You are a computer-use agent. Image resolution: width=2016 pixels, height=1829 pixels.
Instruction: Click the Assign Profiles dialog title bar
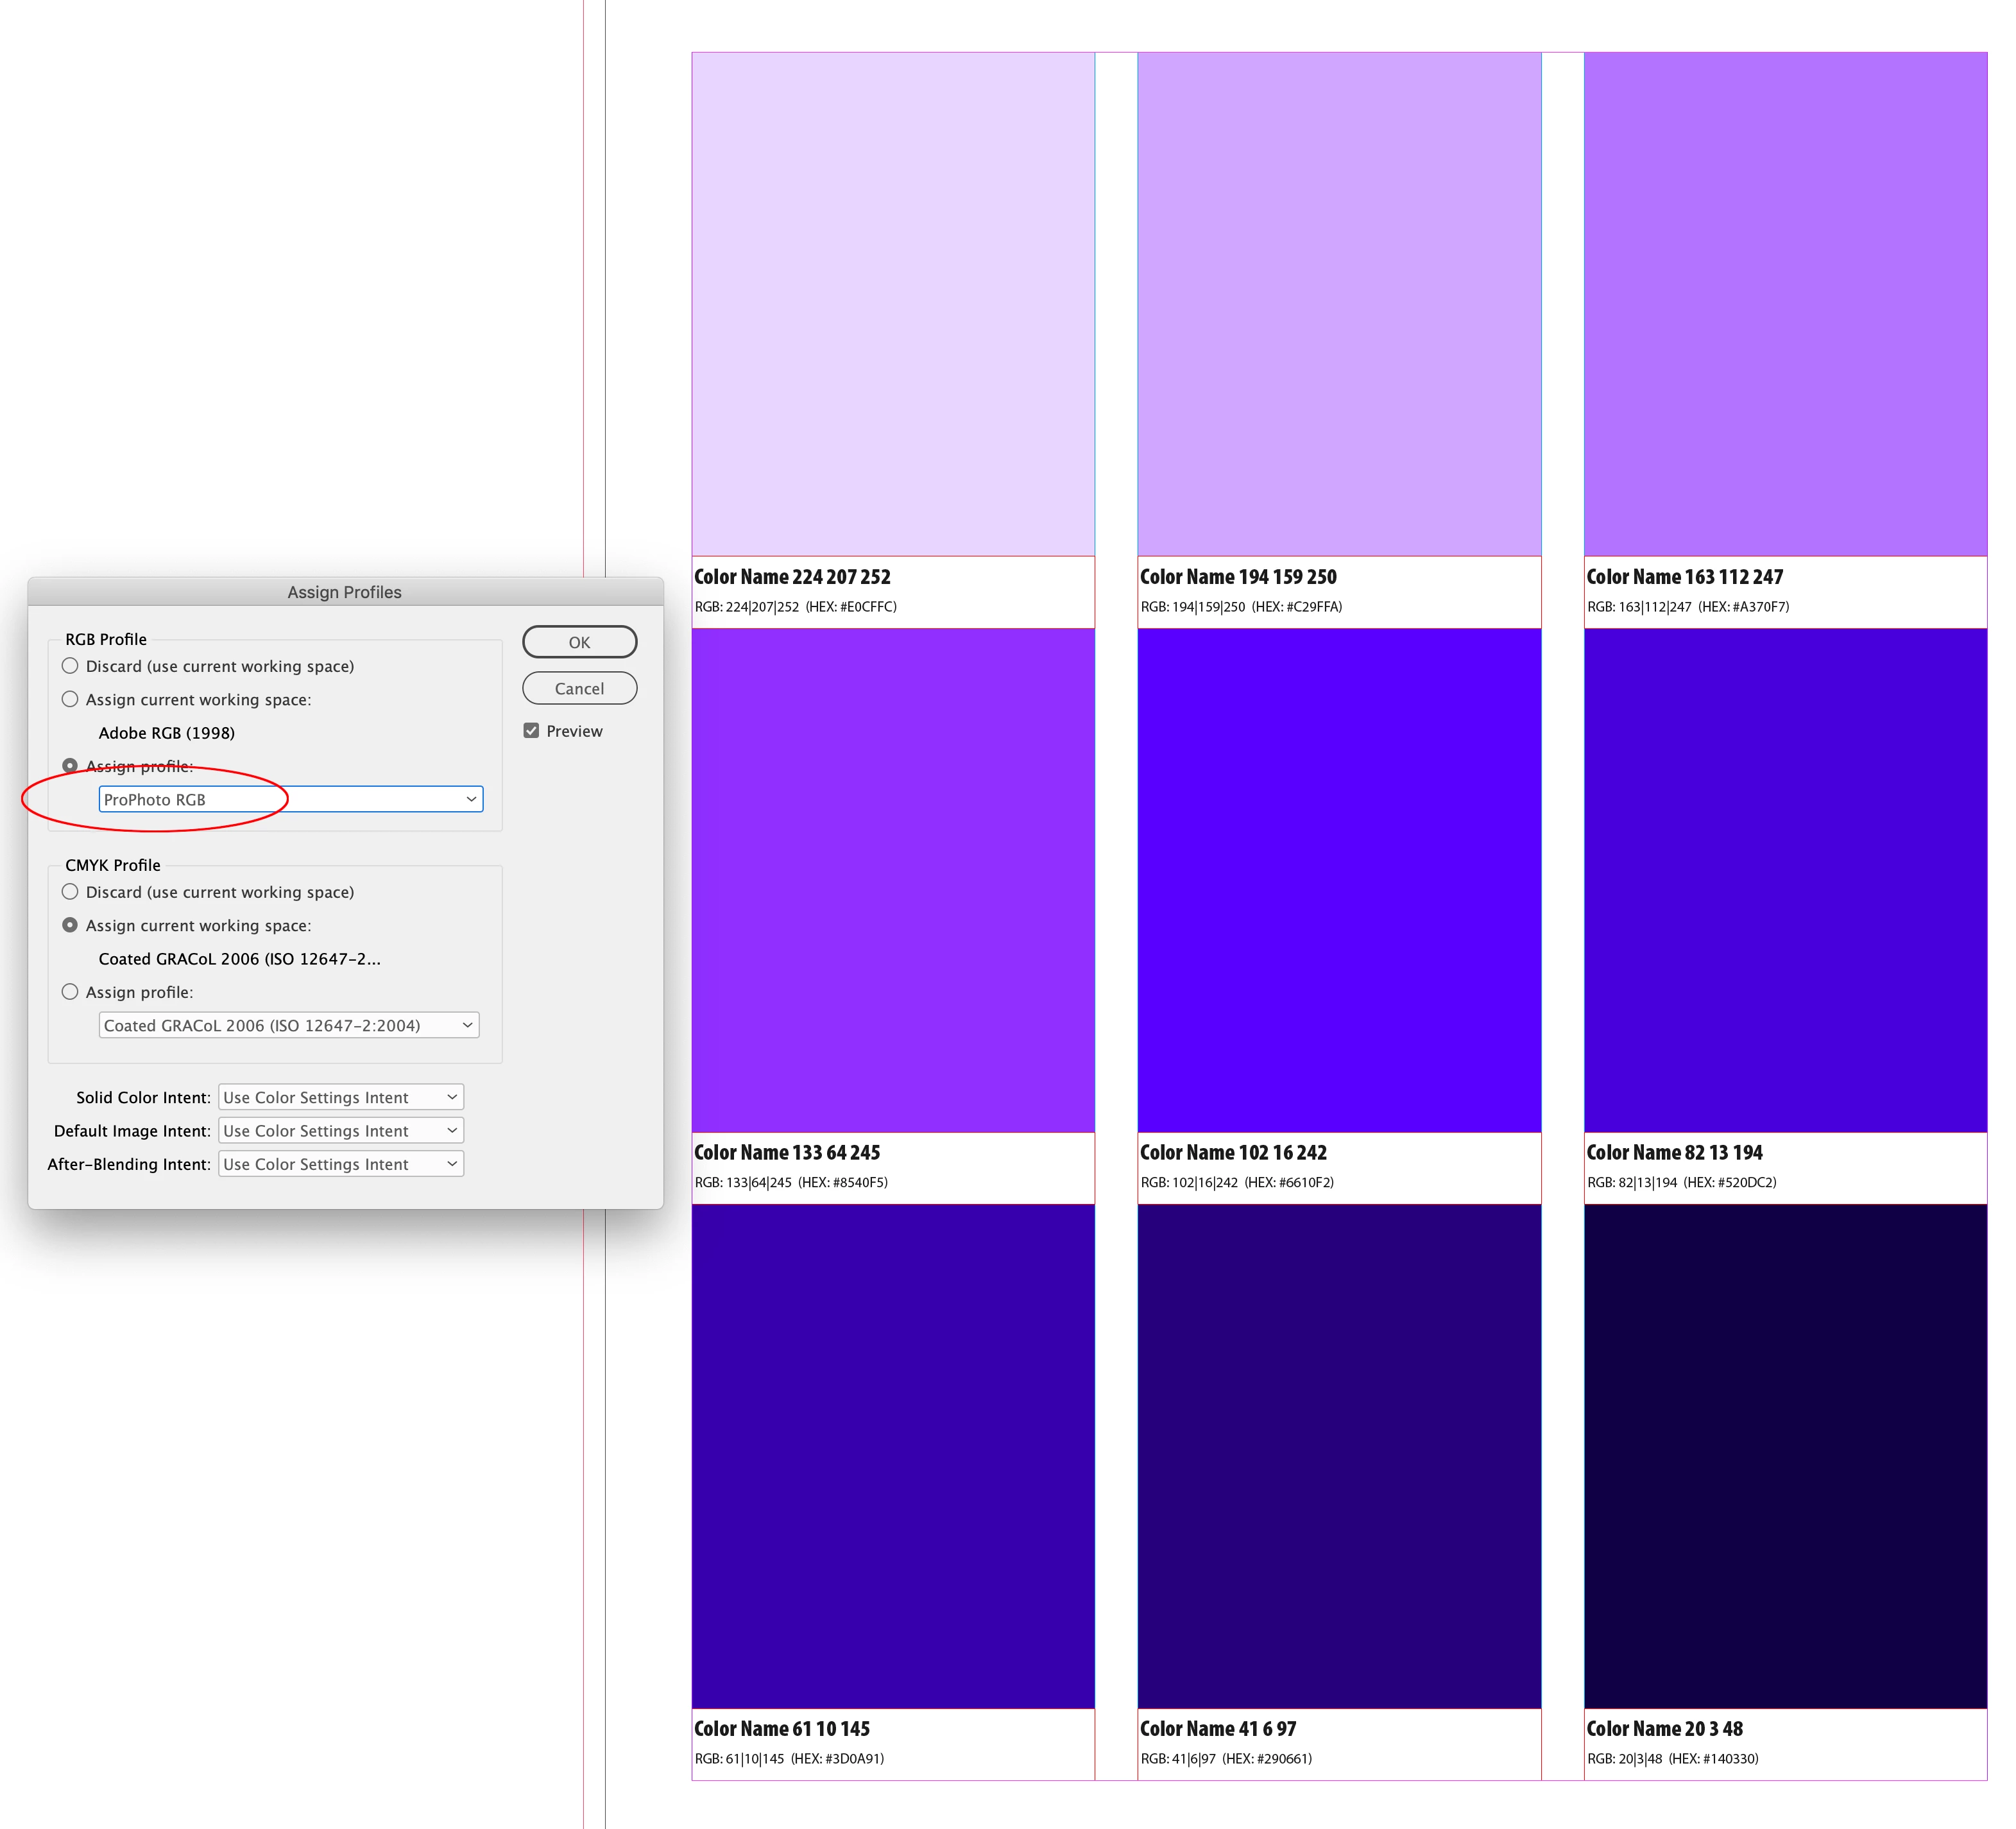click(x=344, y=592)
